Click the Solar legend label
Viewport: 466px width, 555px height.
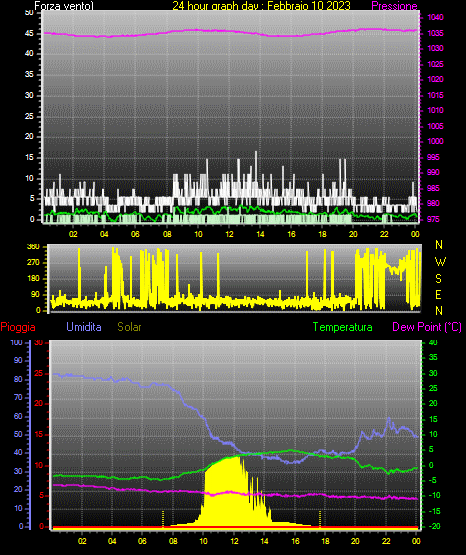129,327
